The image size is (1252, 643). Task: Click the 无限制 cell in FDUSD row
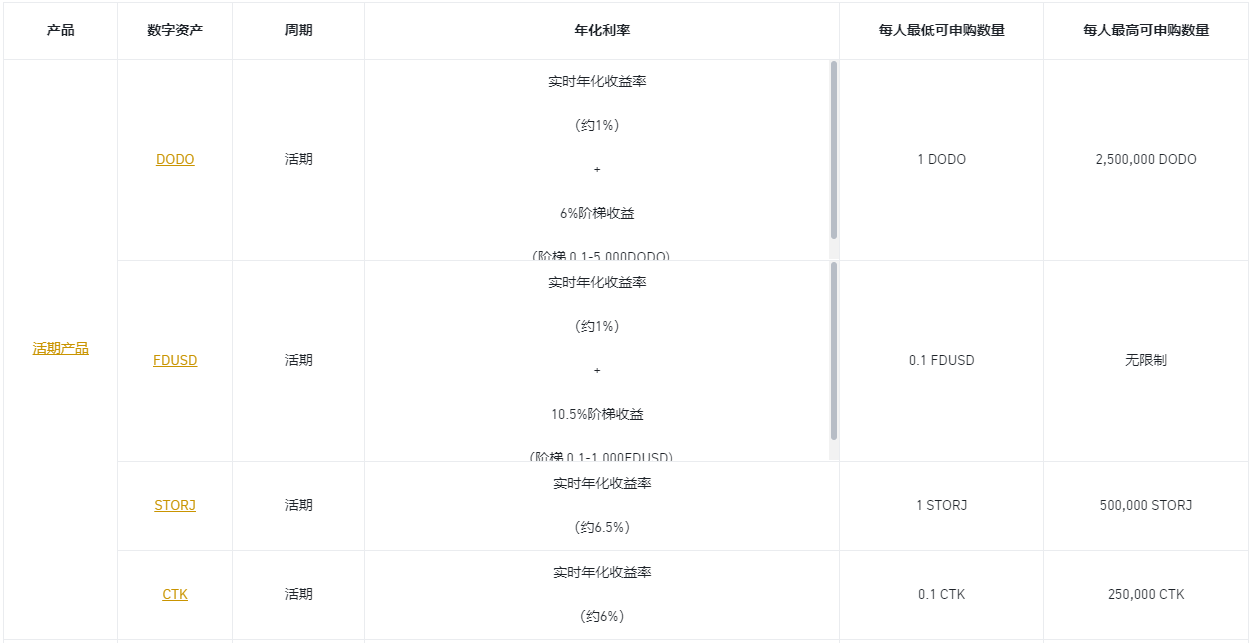1146,361
